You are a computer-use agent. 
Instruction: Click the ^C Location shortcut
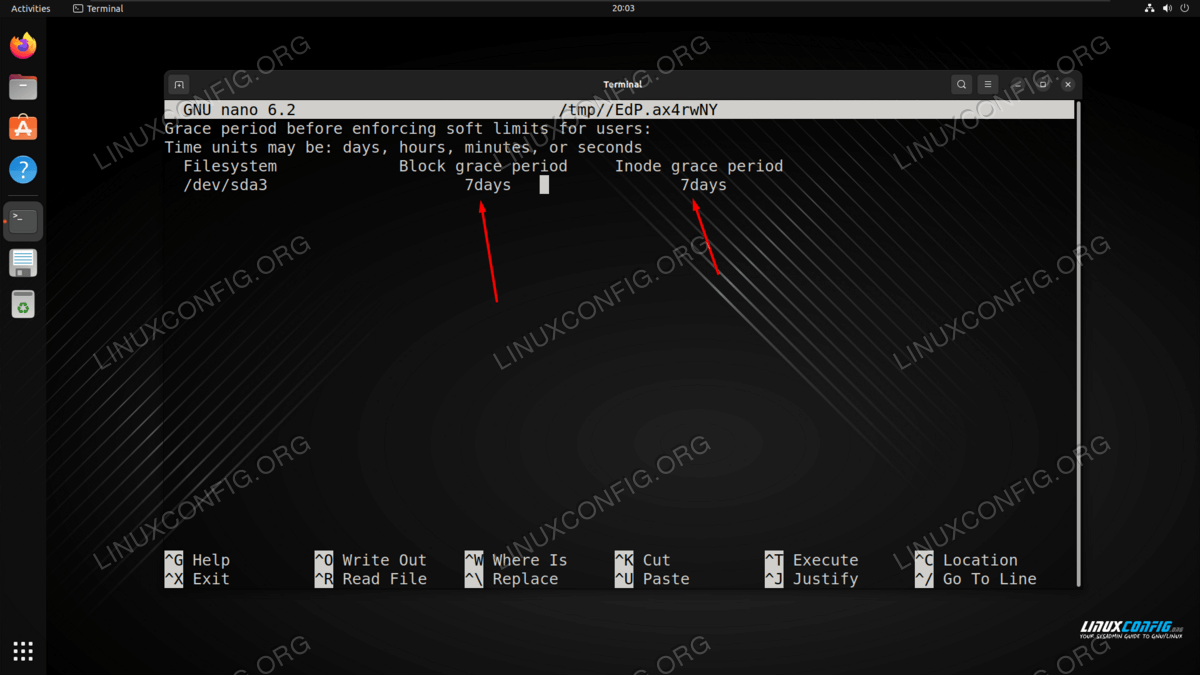coord(966,560)
